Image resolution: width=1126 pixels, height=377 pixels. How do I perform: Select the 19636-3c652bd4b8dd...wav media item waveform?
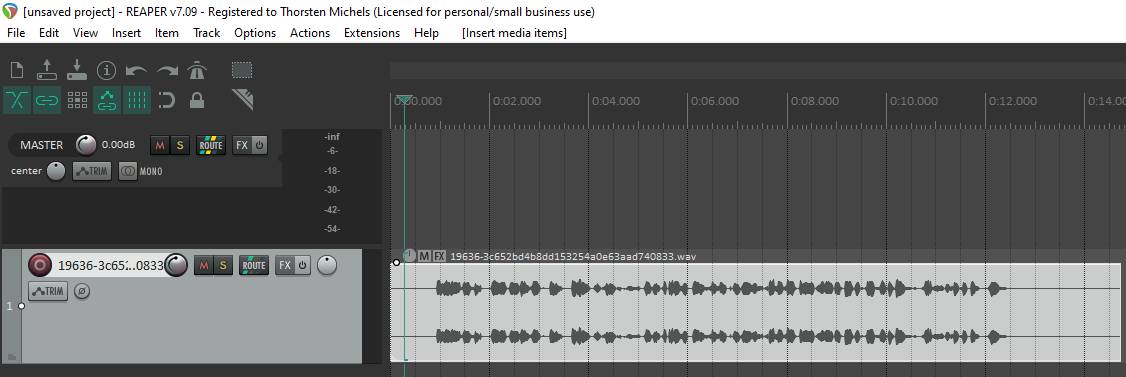755,312
